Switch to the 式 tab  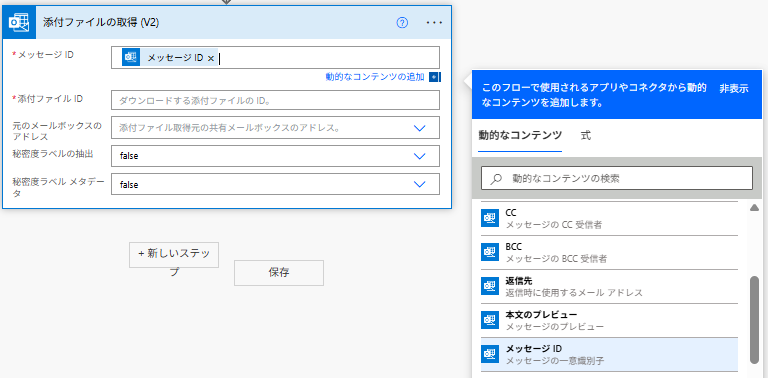585,136
